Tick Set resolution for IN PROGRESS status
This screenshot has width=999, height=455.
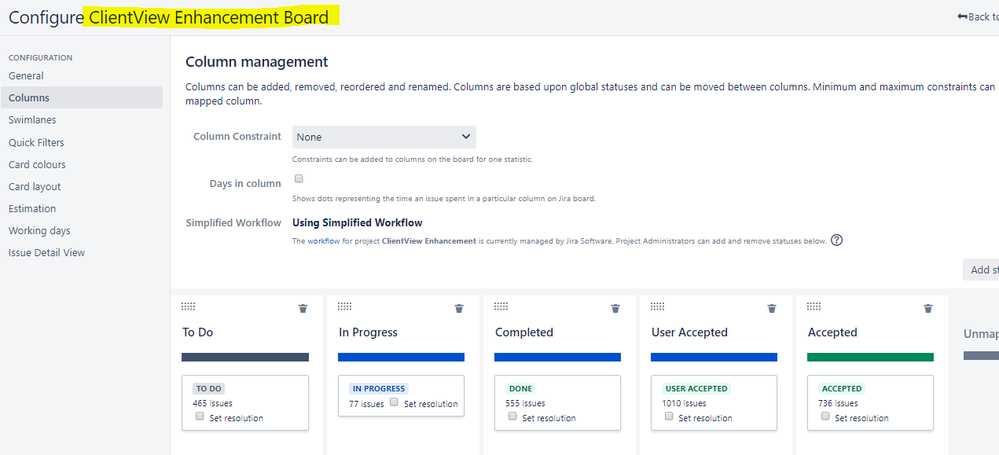pyautogui.click(x=394, y=402)
